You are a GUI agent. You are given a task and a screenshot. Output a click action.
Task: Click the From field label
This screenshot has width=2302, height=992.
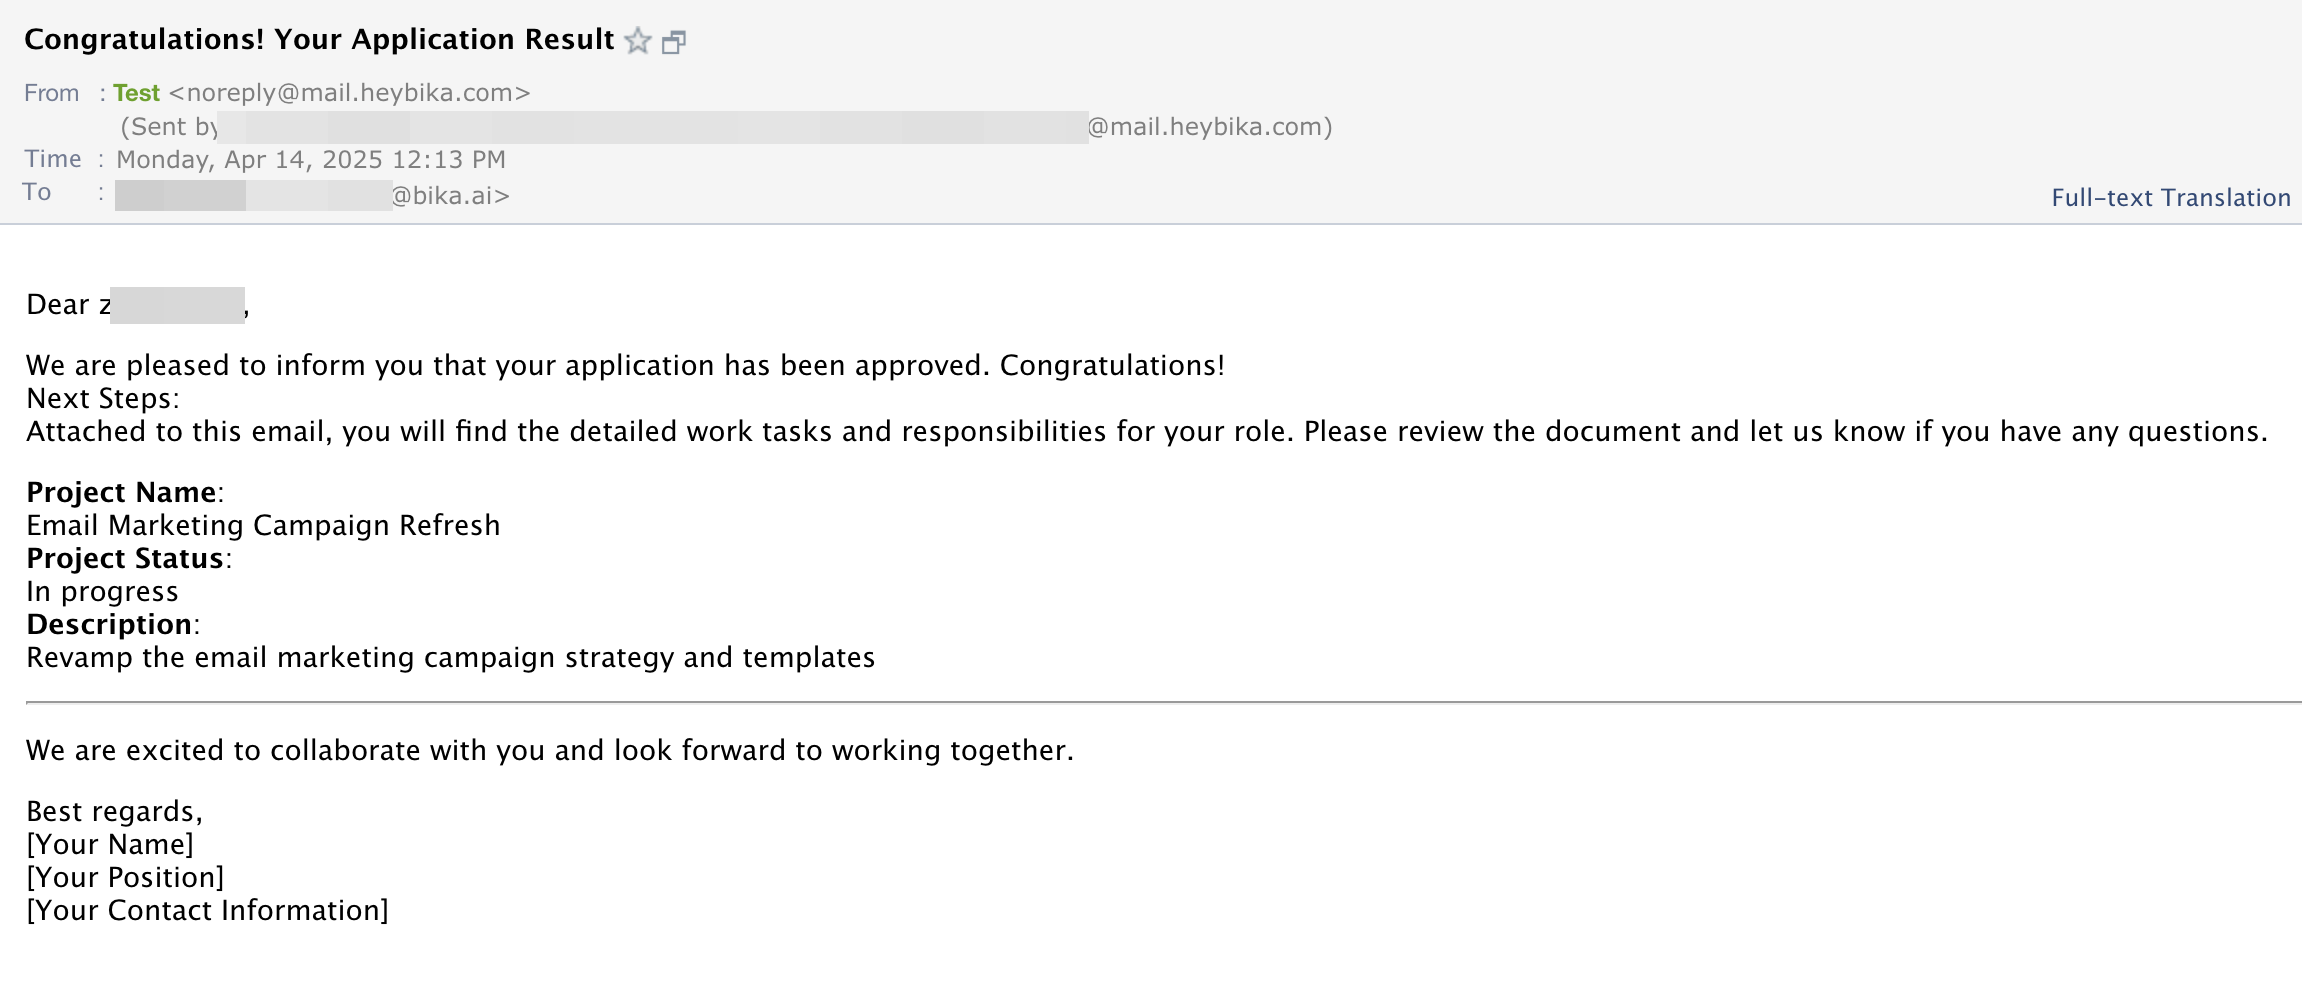(x=52, y=93)
